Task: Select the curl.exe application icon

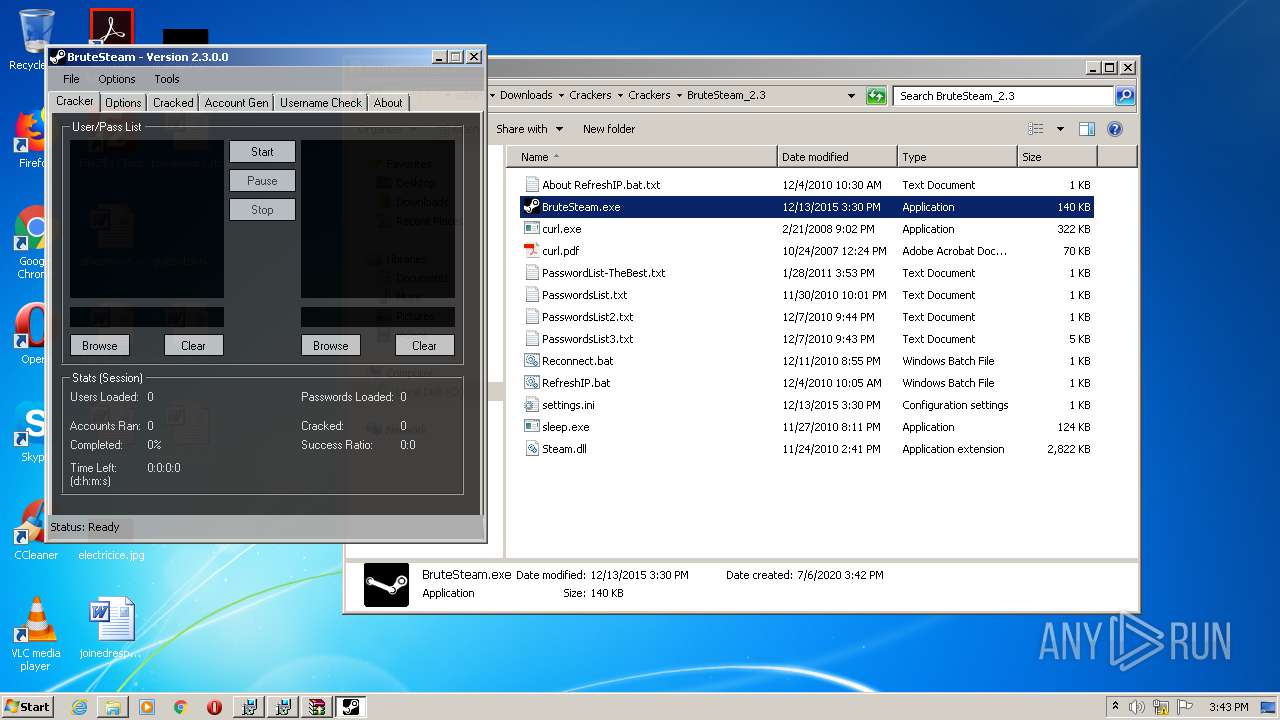Action: click(532, 229)
